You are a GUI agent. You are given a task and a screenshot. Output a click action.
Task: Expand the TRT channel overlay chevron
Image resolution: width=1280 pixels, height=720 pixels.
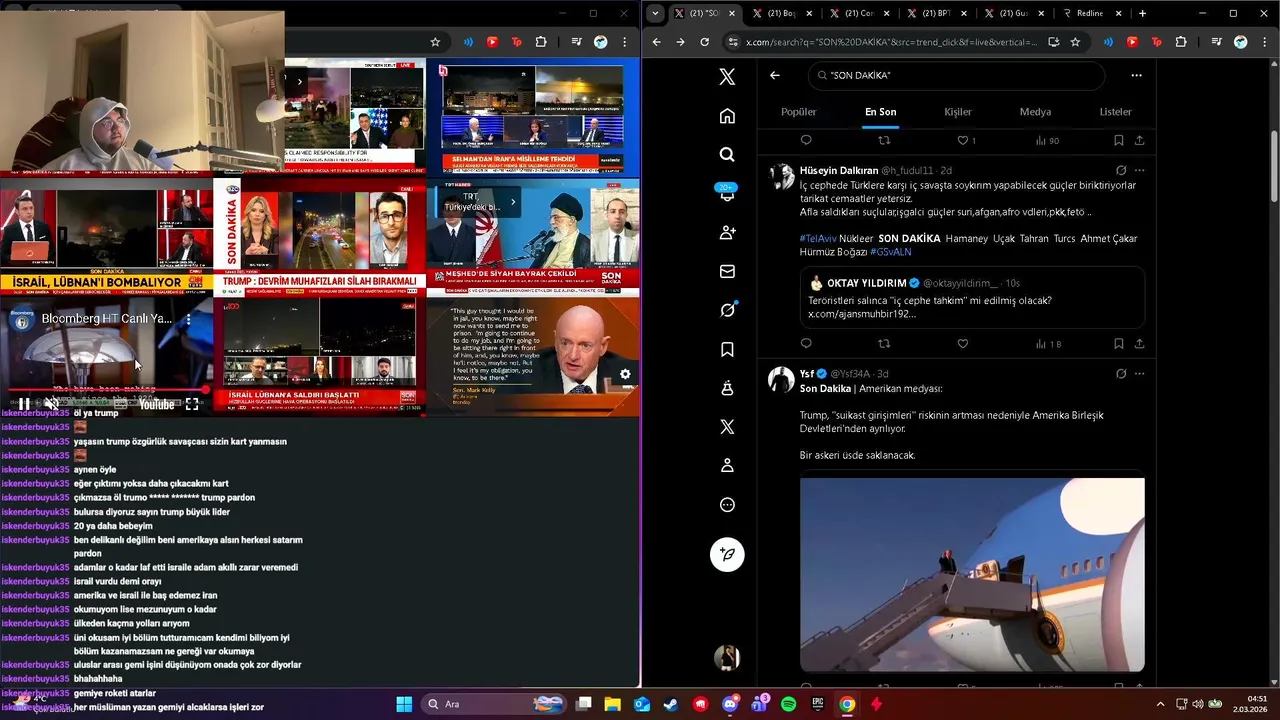(x=513, y=202)
